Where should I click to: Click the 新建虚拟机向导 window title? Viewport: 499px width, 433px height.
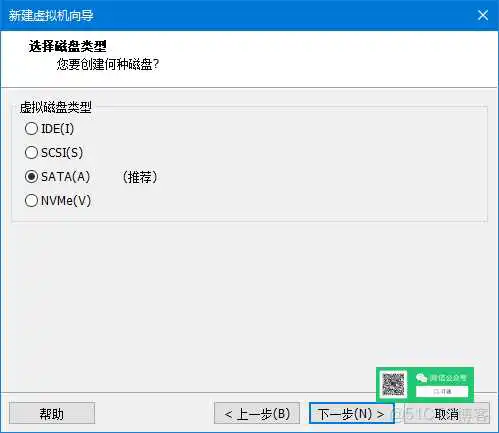(x=51, y=15)
